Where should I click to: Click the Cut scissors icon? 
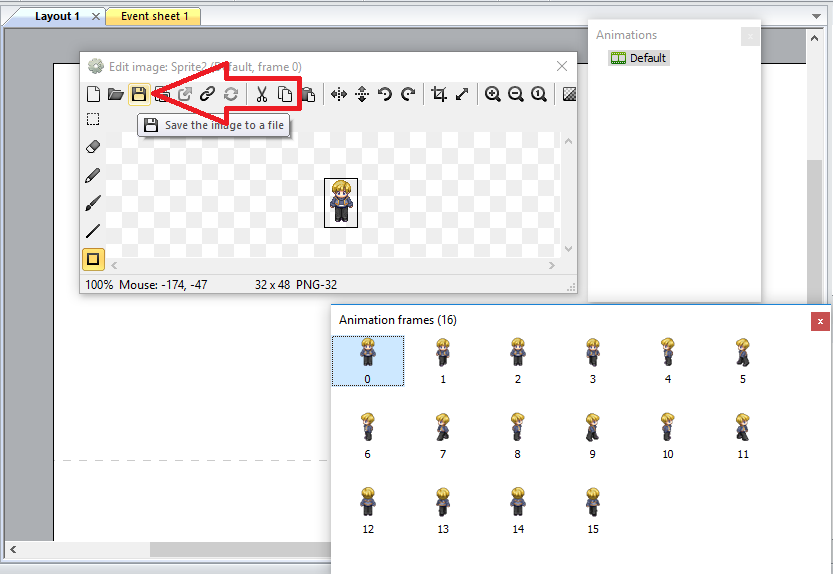261,95
